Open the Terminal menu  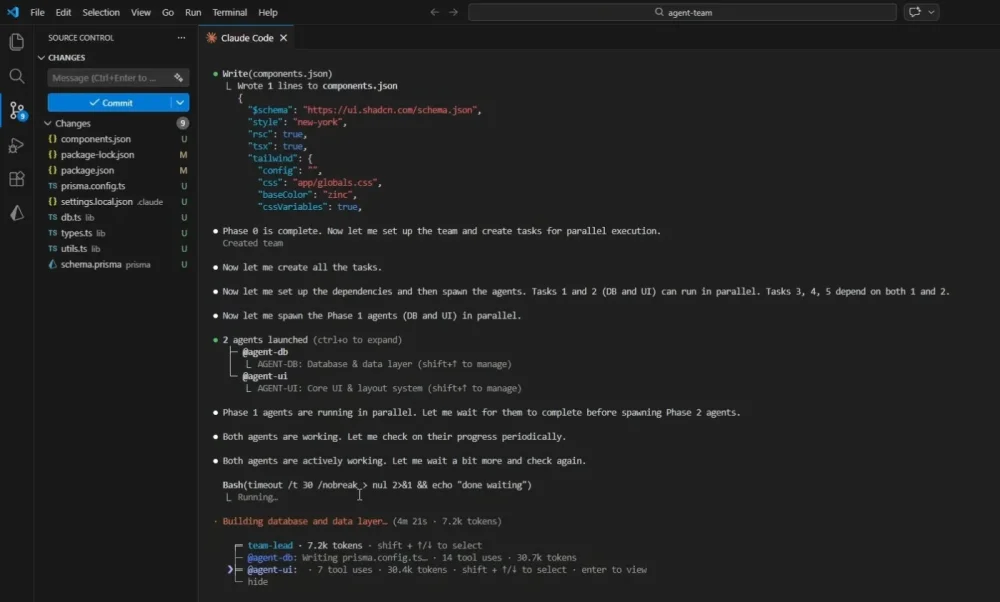click(x=229, y=12)
